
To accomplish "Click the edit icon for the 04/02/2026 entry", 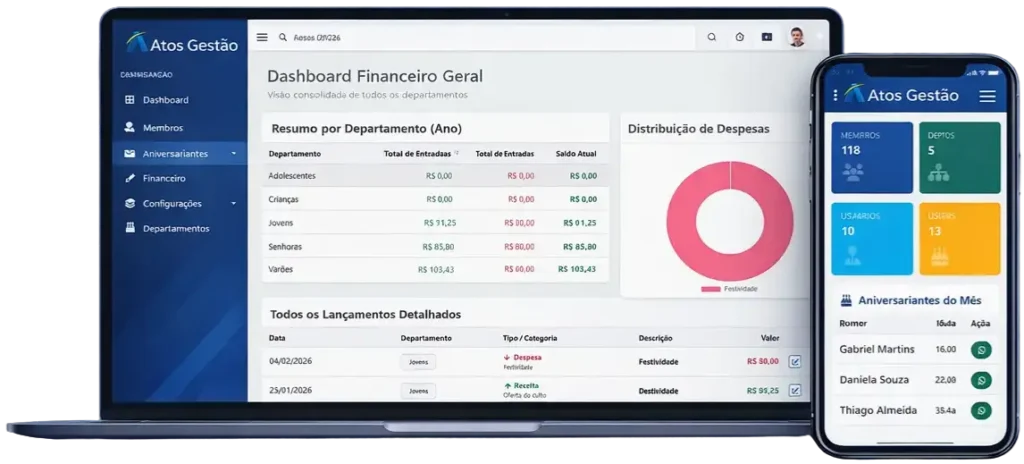I will point(795,361).
